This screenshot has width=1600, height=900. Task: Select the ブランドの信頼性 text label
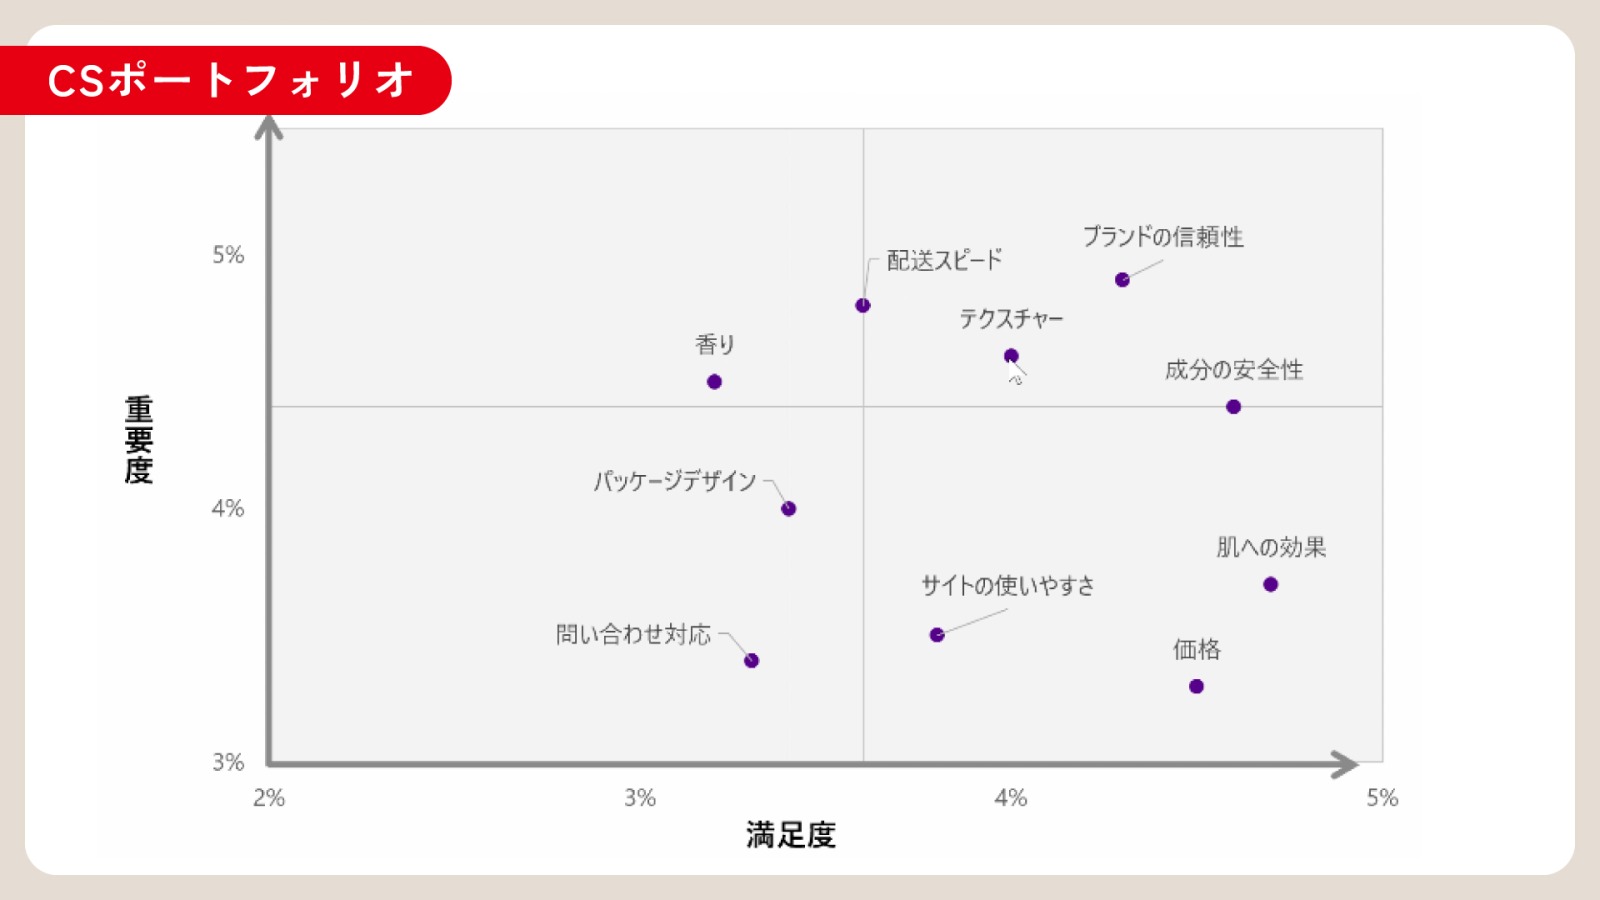(x=1163, y=237)
